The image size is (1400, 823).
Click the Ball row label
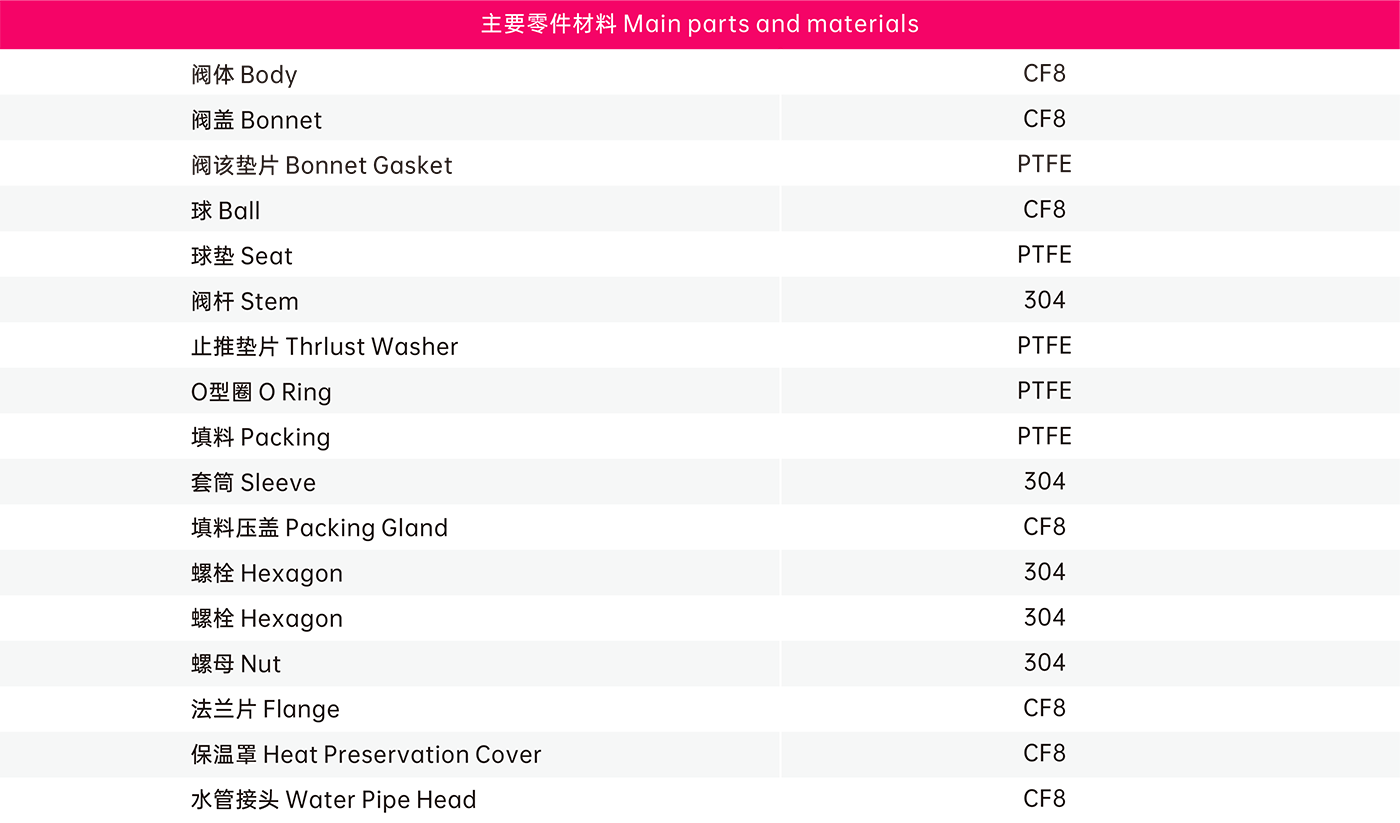click(x=225, y=211)
